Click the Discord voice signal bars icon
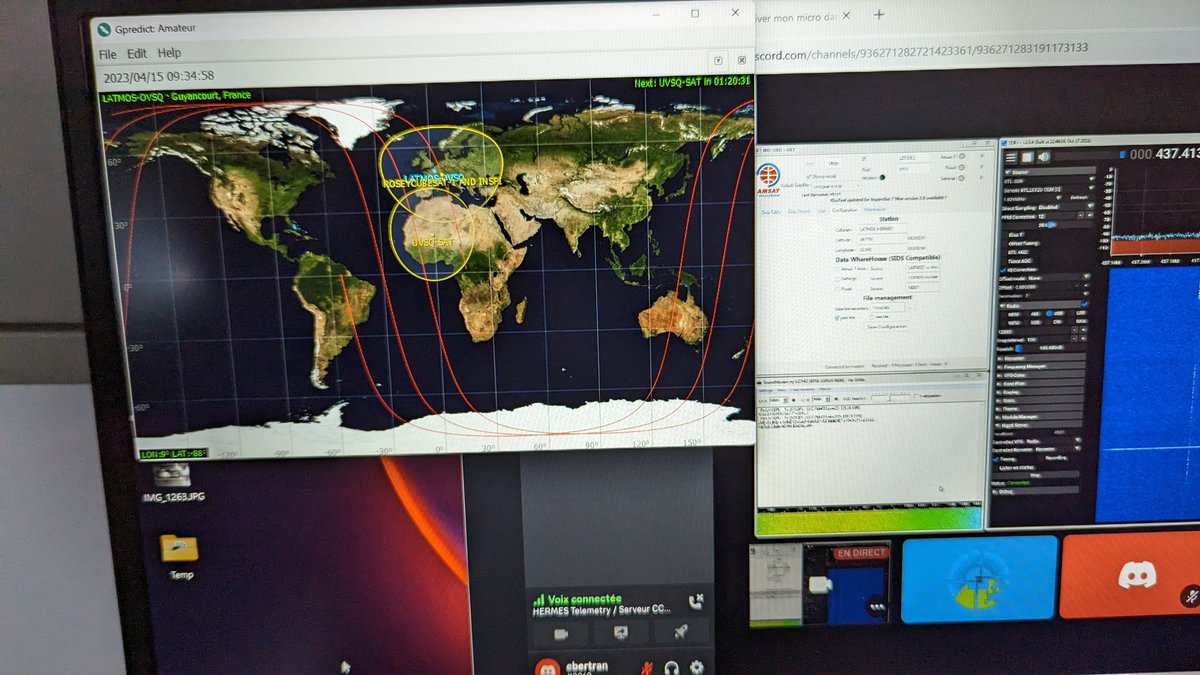The height and width of the screenshot is (675, 1200). click(539, 598)
